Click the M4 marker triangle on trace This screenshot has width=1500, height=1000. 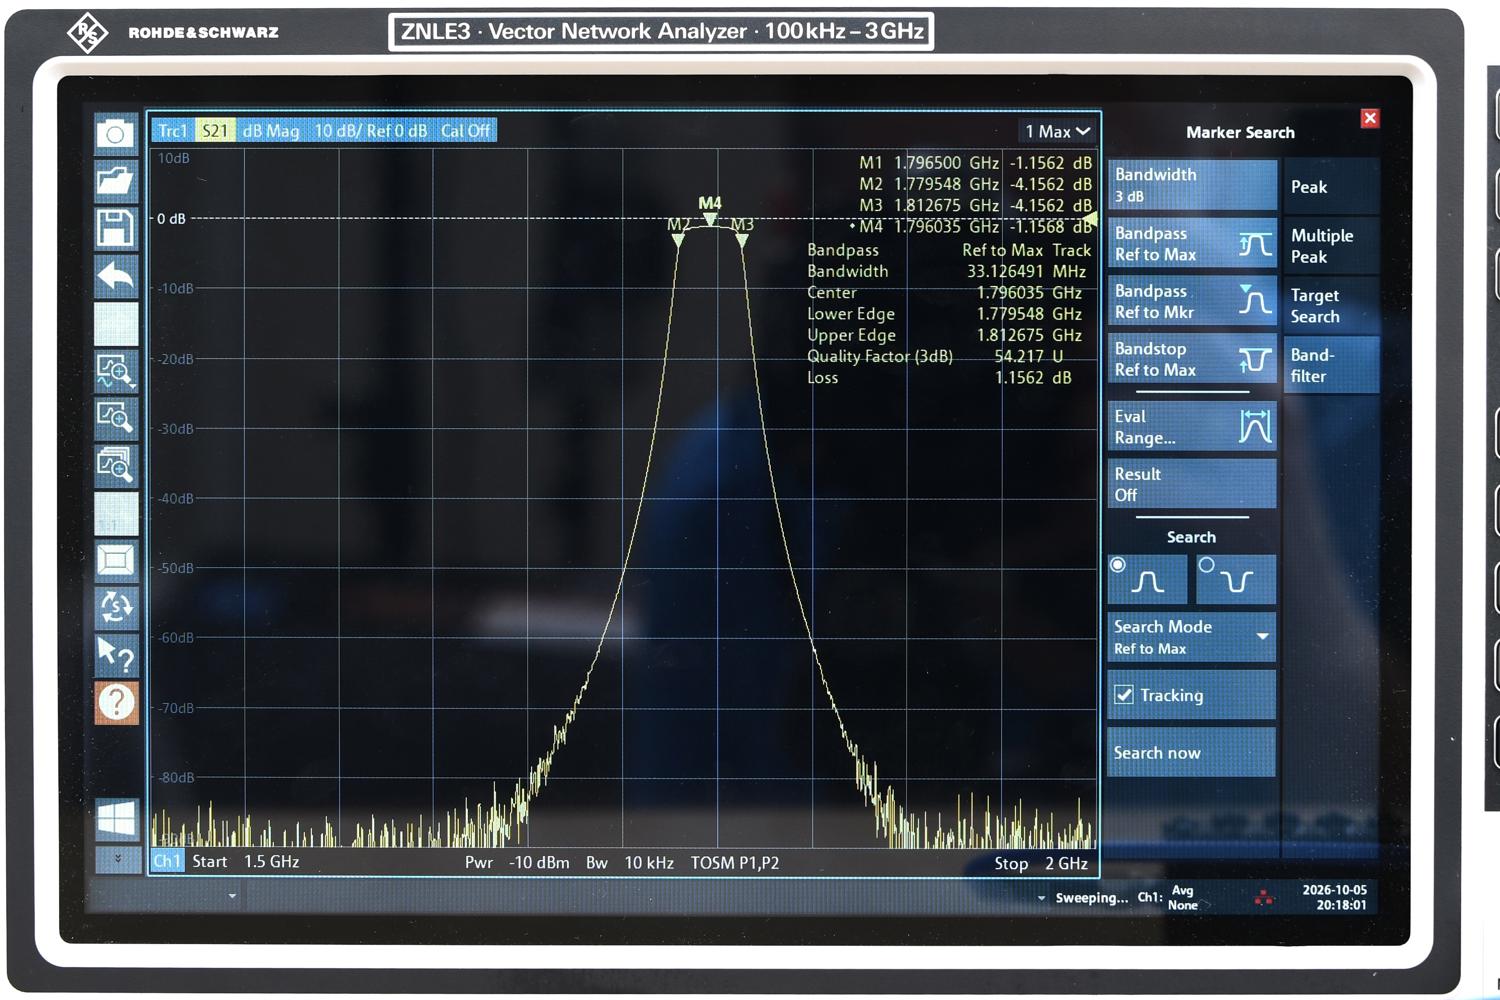pyautogui.click(x=710, y=219)
